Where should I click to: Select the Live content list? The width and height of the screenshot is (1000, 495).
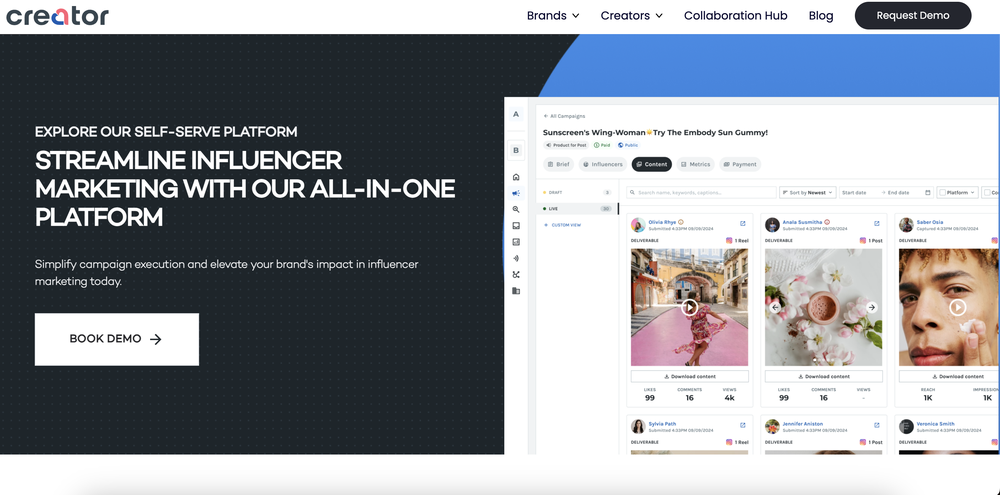(577, 209)
